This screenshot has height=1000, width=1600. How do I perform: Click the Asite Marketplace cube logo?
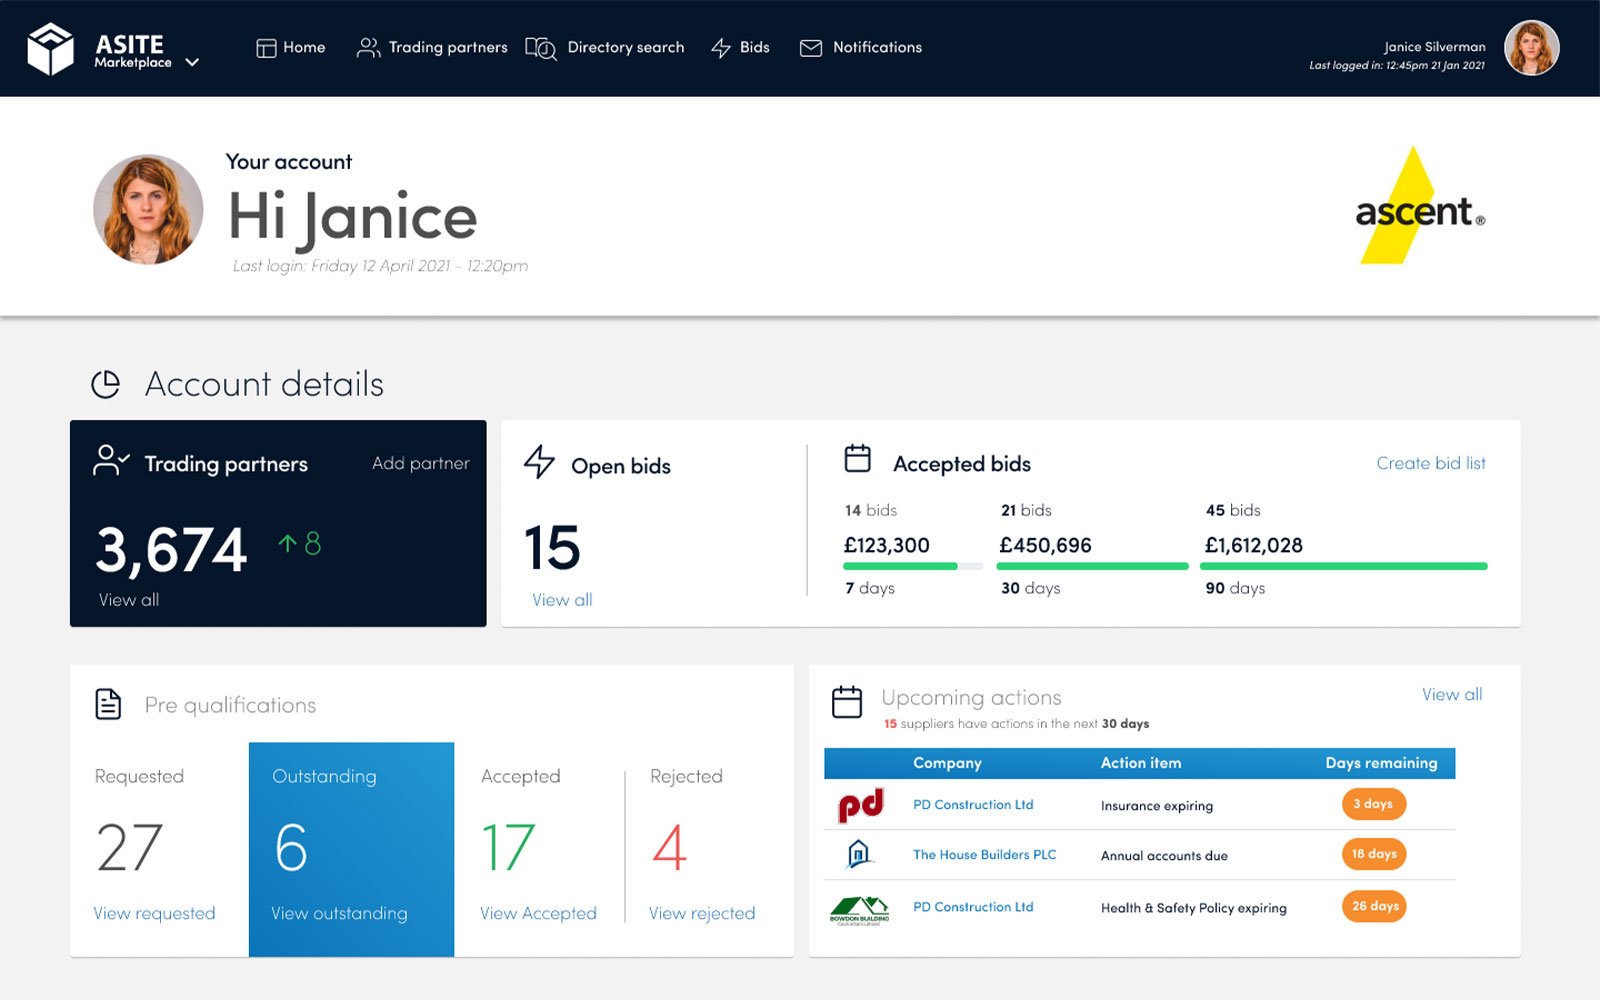[x=50, y=48]
